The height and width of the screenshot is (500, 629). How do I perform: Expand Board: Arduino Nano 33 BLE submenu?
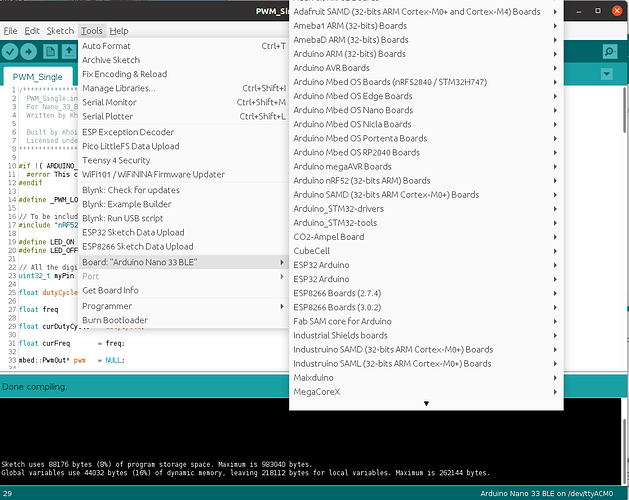pyautogui.click(x=184, y=262)
